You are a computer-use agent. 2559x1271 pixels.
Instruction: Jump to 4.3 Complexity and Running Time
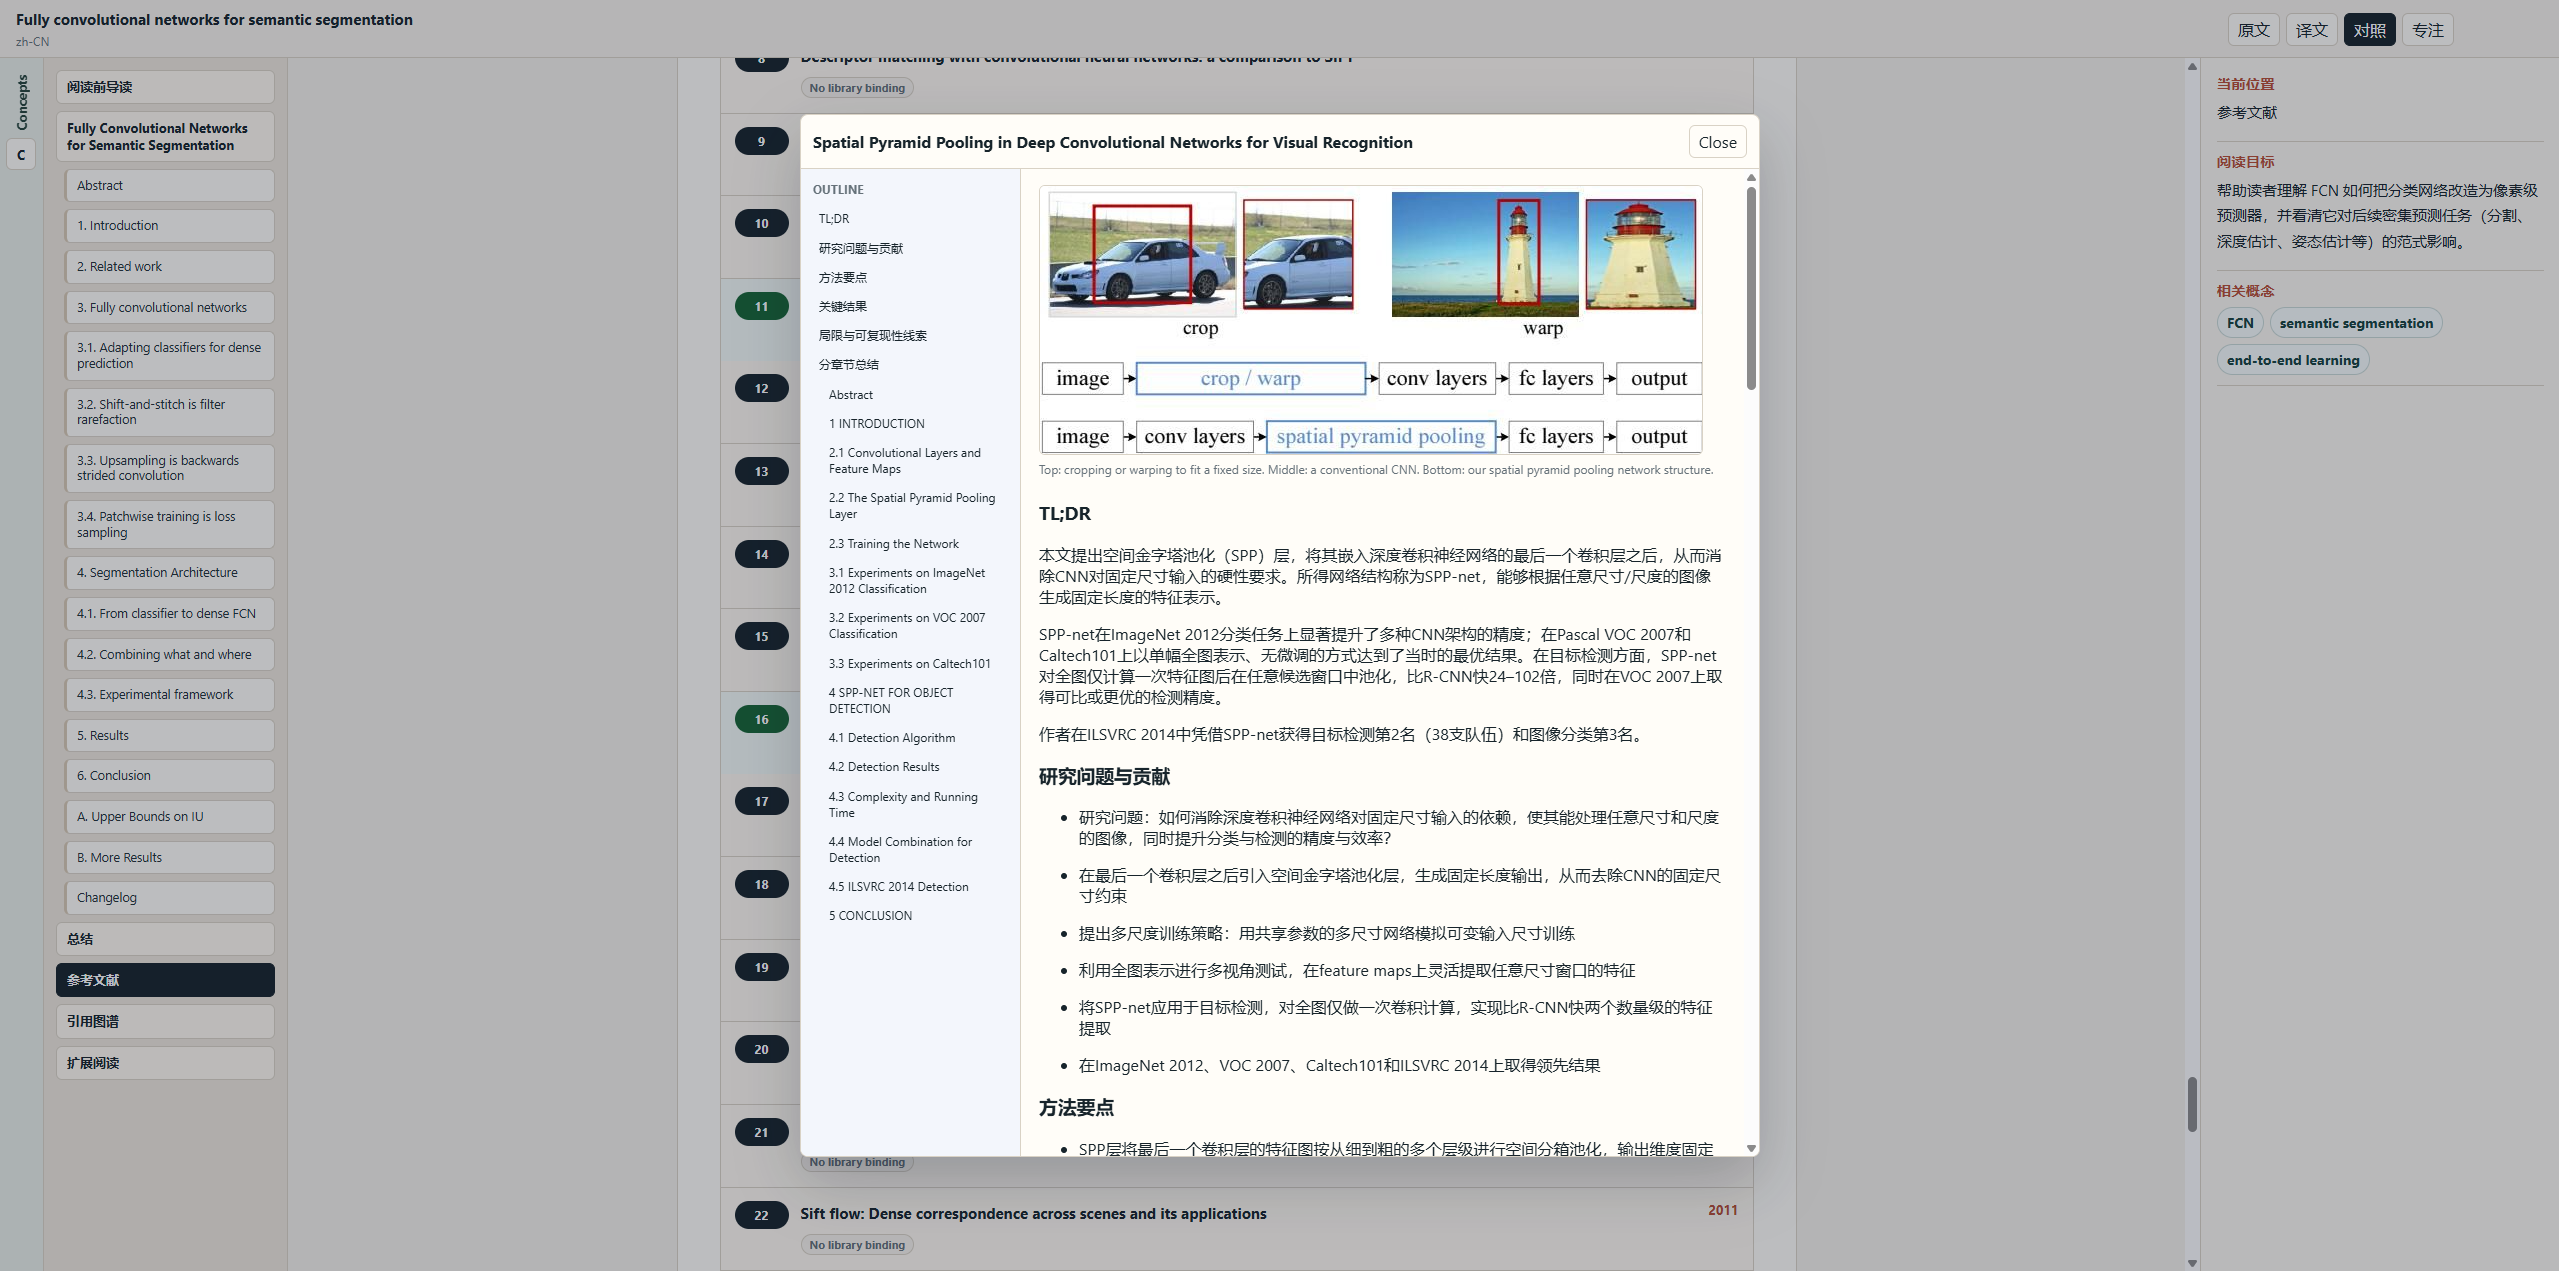902,804
